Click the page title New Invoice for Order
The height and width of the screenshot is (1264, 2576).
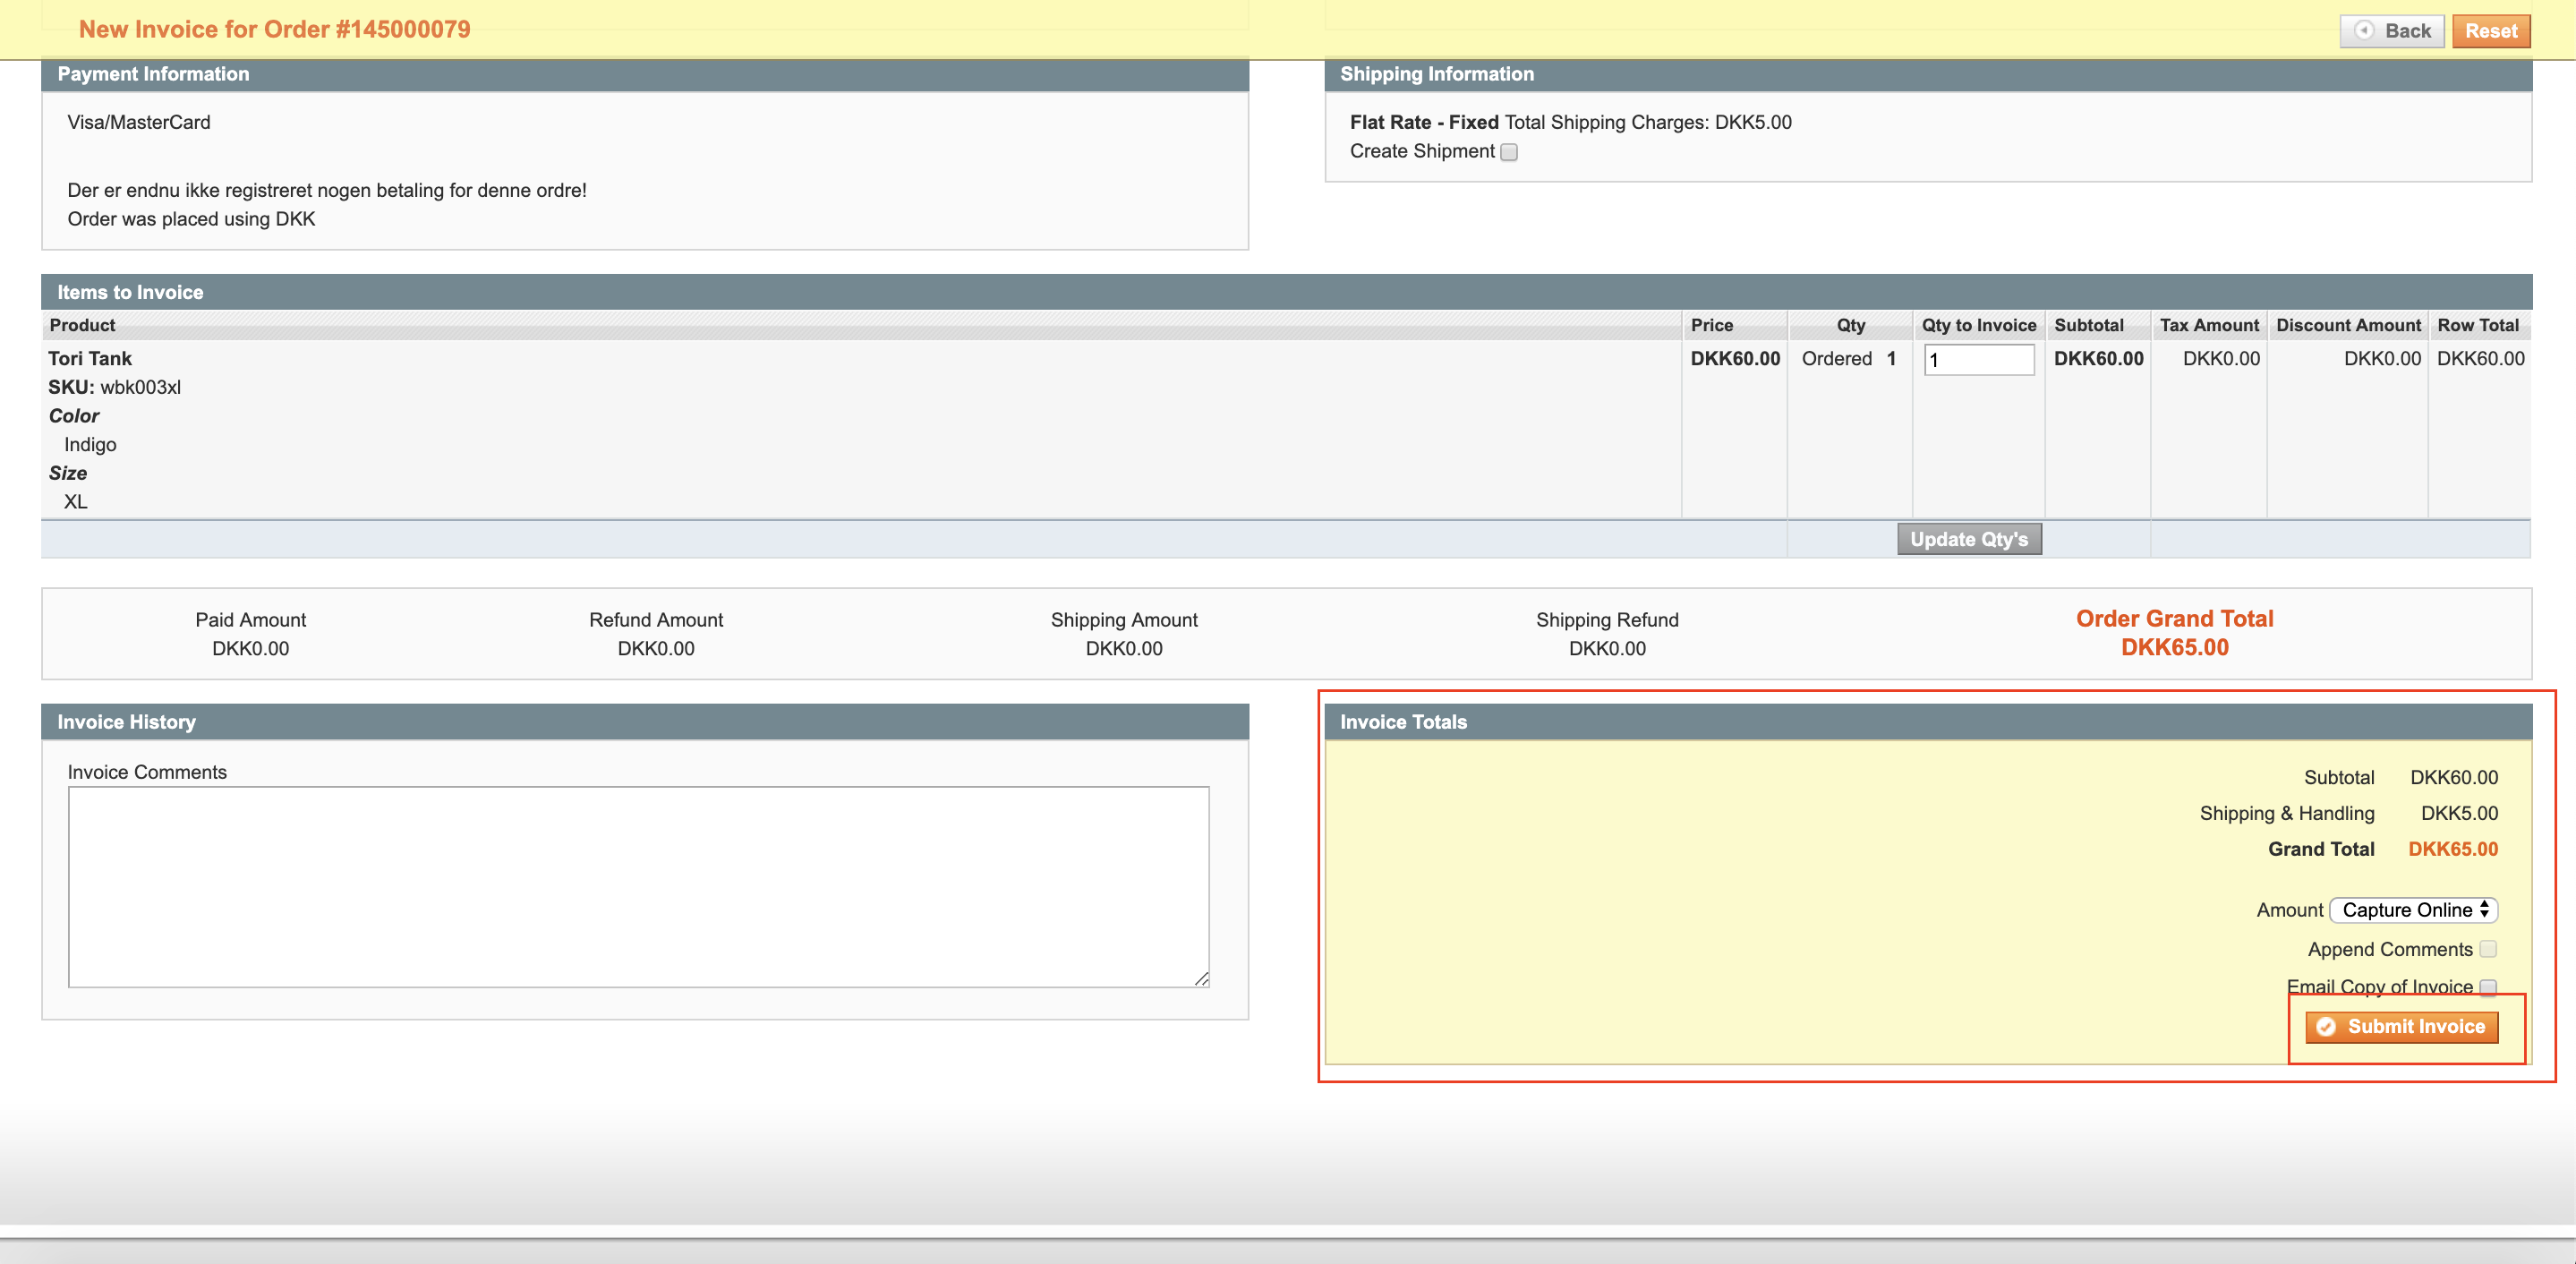[274, 29]
